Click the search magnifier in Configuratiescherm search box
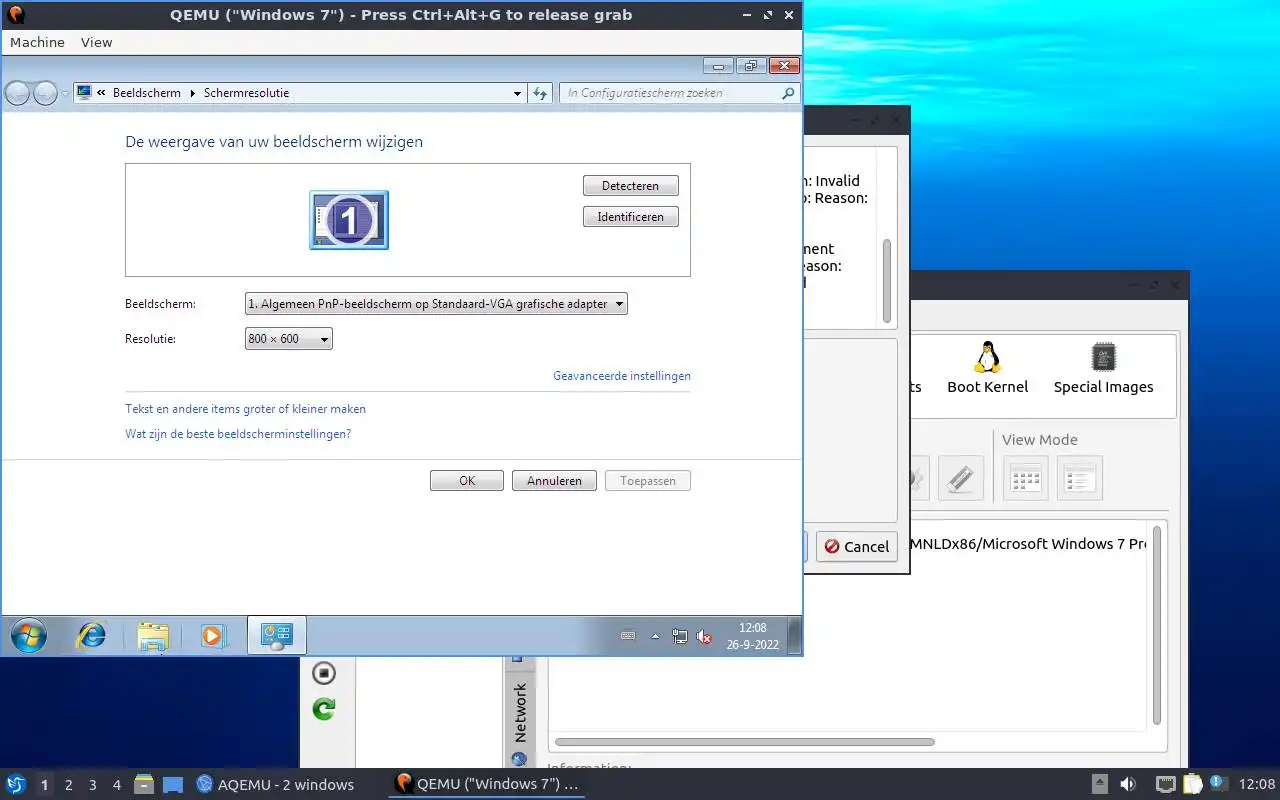Screen dimensions: 1280x800 click(x=787, y=93)
